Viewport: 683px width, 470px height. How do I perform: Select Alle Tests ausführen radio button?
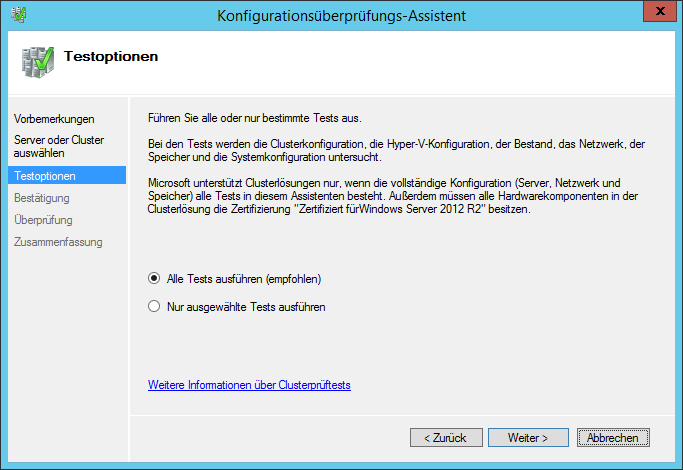[x=154, y=278]
